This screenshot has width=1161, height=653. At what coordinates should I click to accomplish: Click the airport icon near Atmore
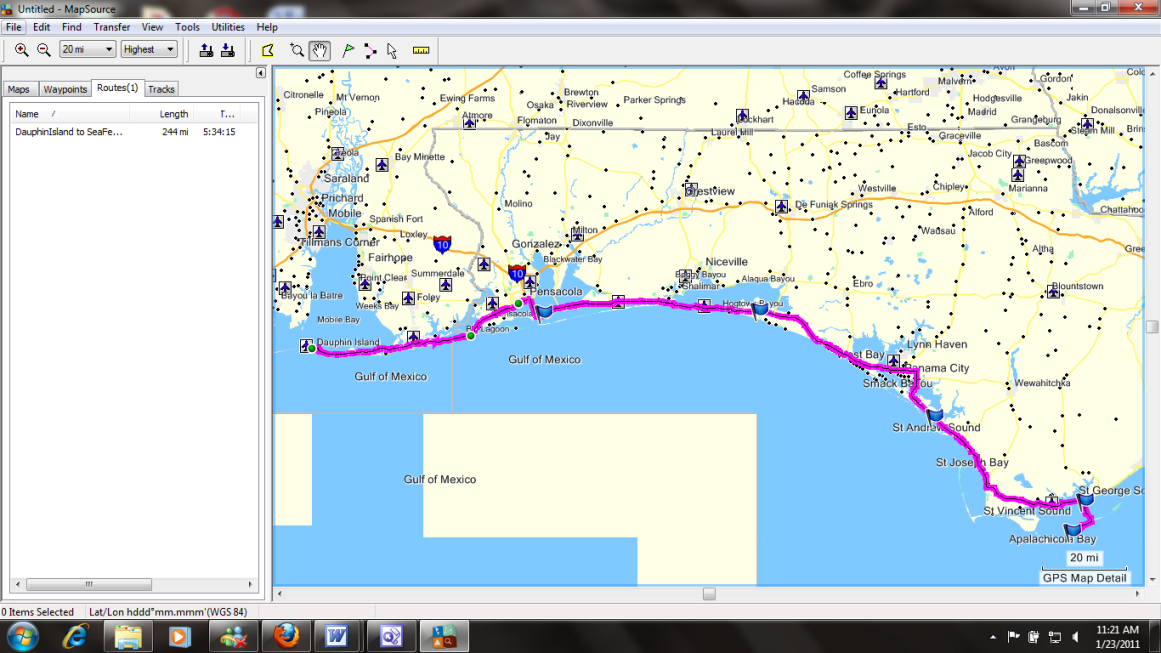(469, 122)
